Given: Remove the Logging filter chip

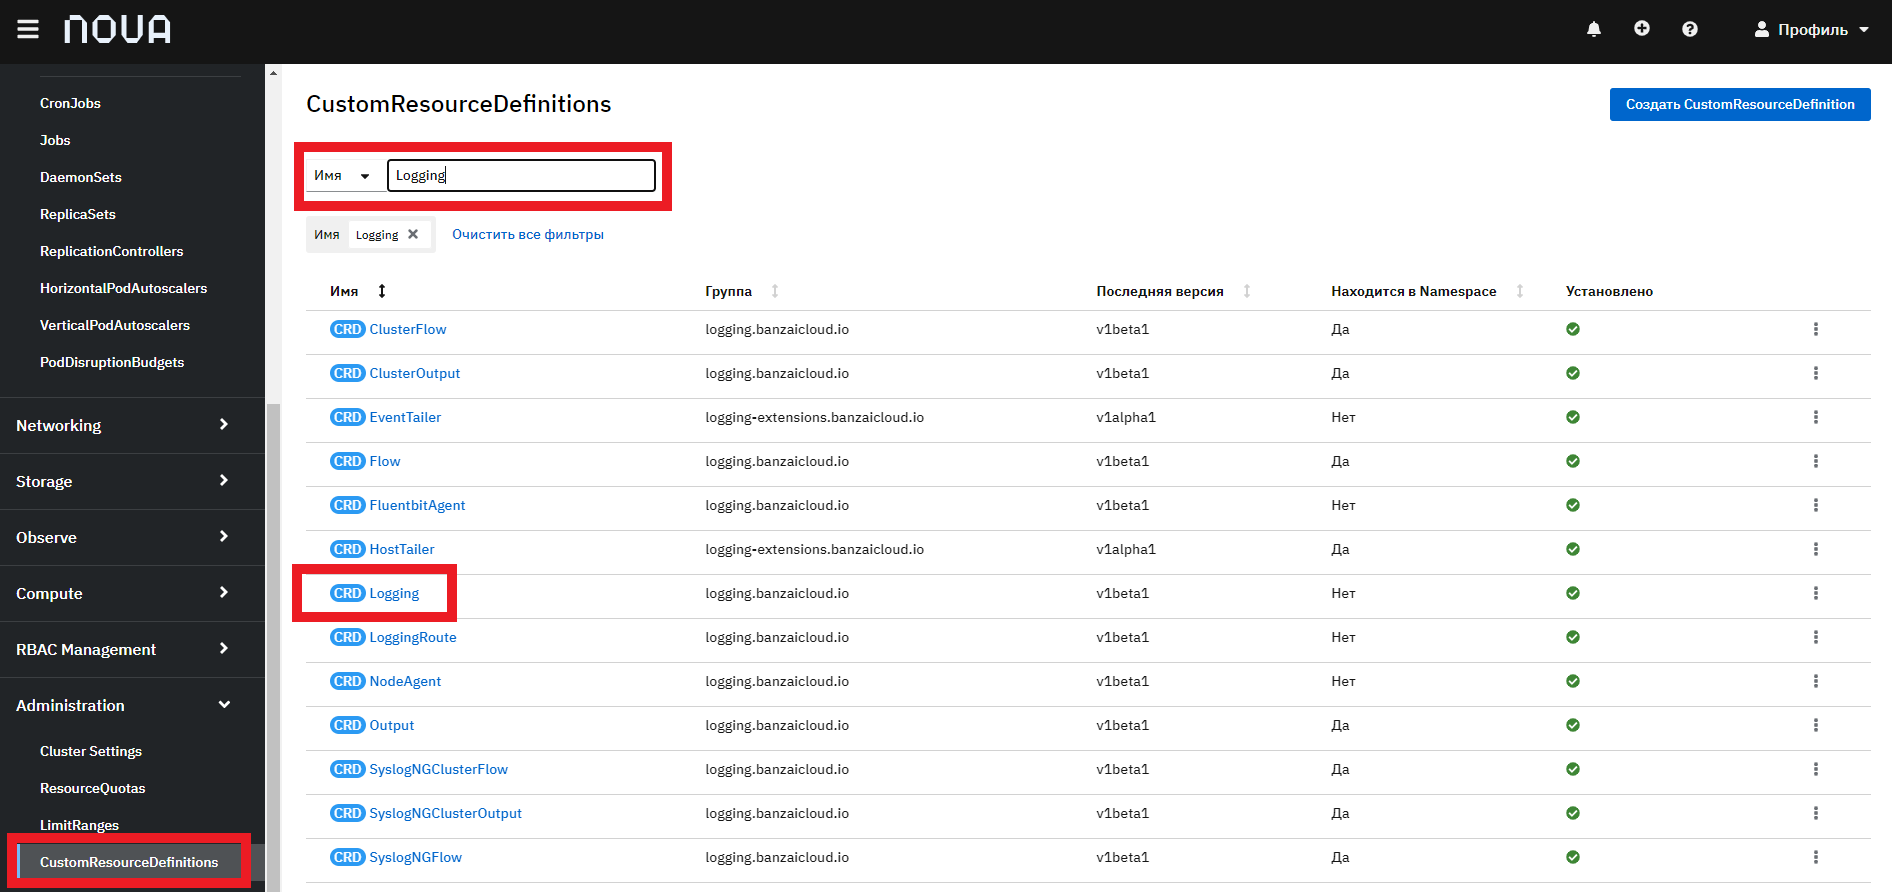Looking at the screenshot, I should tap(413, 234).
